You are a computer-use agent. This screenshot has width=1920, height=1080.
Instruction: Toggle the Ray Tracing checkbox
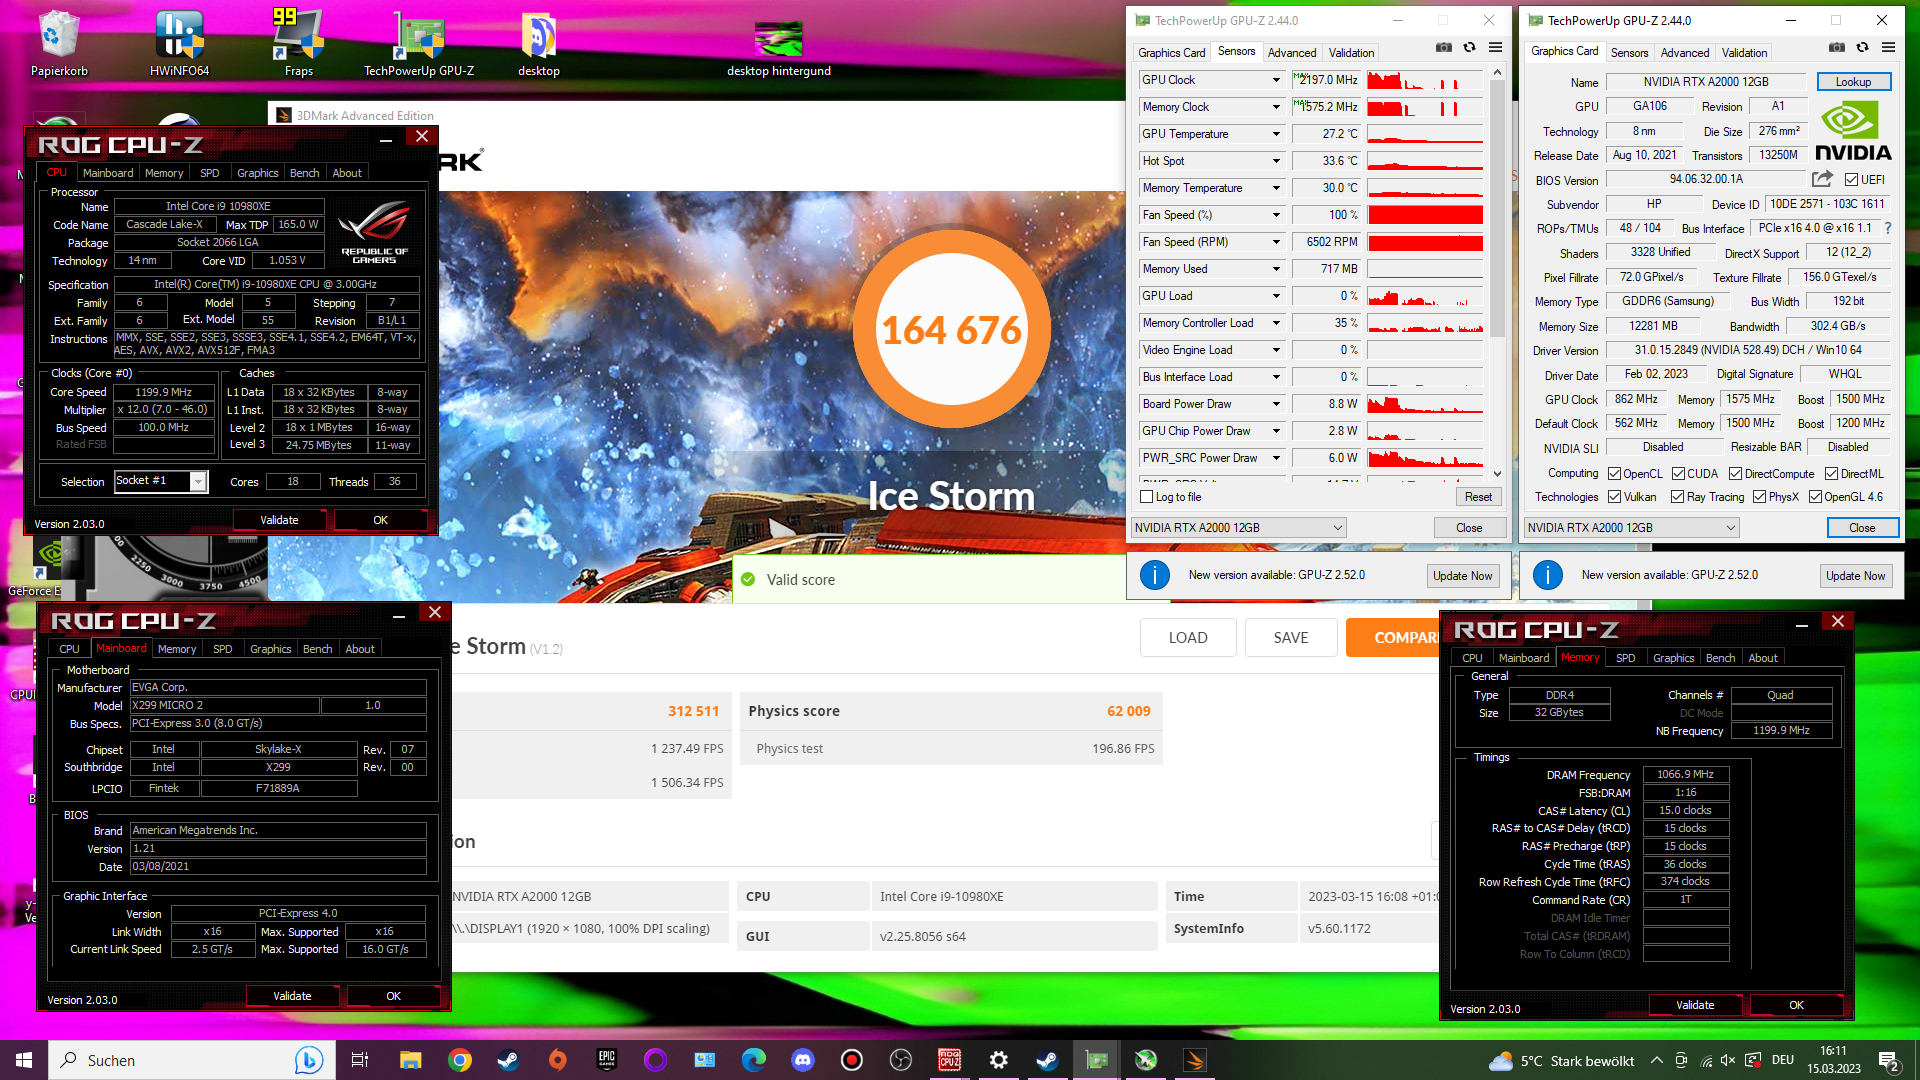(x=1677, y=497)
